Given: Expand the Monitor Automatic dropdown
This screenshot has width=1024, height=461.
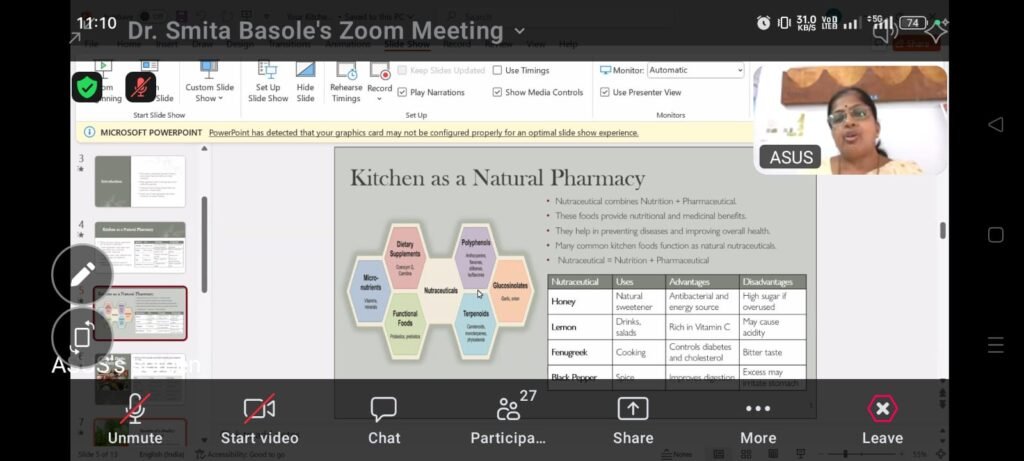Looking at the screenshot, I should click(x=739, y=71).
